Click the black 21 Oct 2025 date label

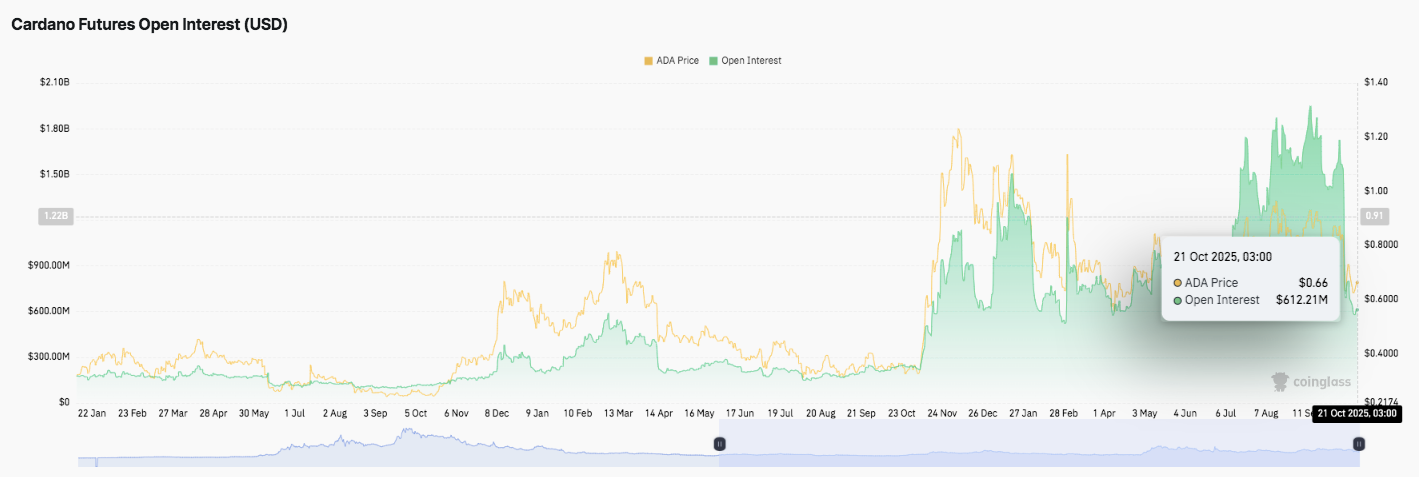(1356, 413)
